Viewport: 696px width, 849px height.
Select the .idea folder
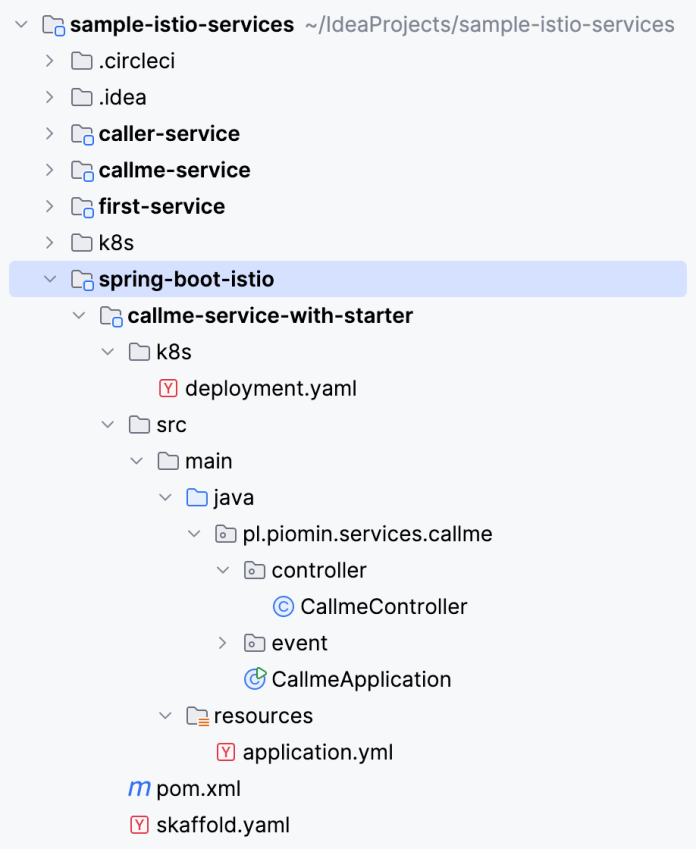click(x=122, y=98)
